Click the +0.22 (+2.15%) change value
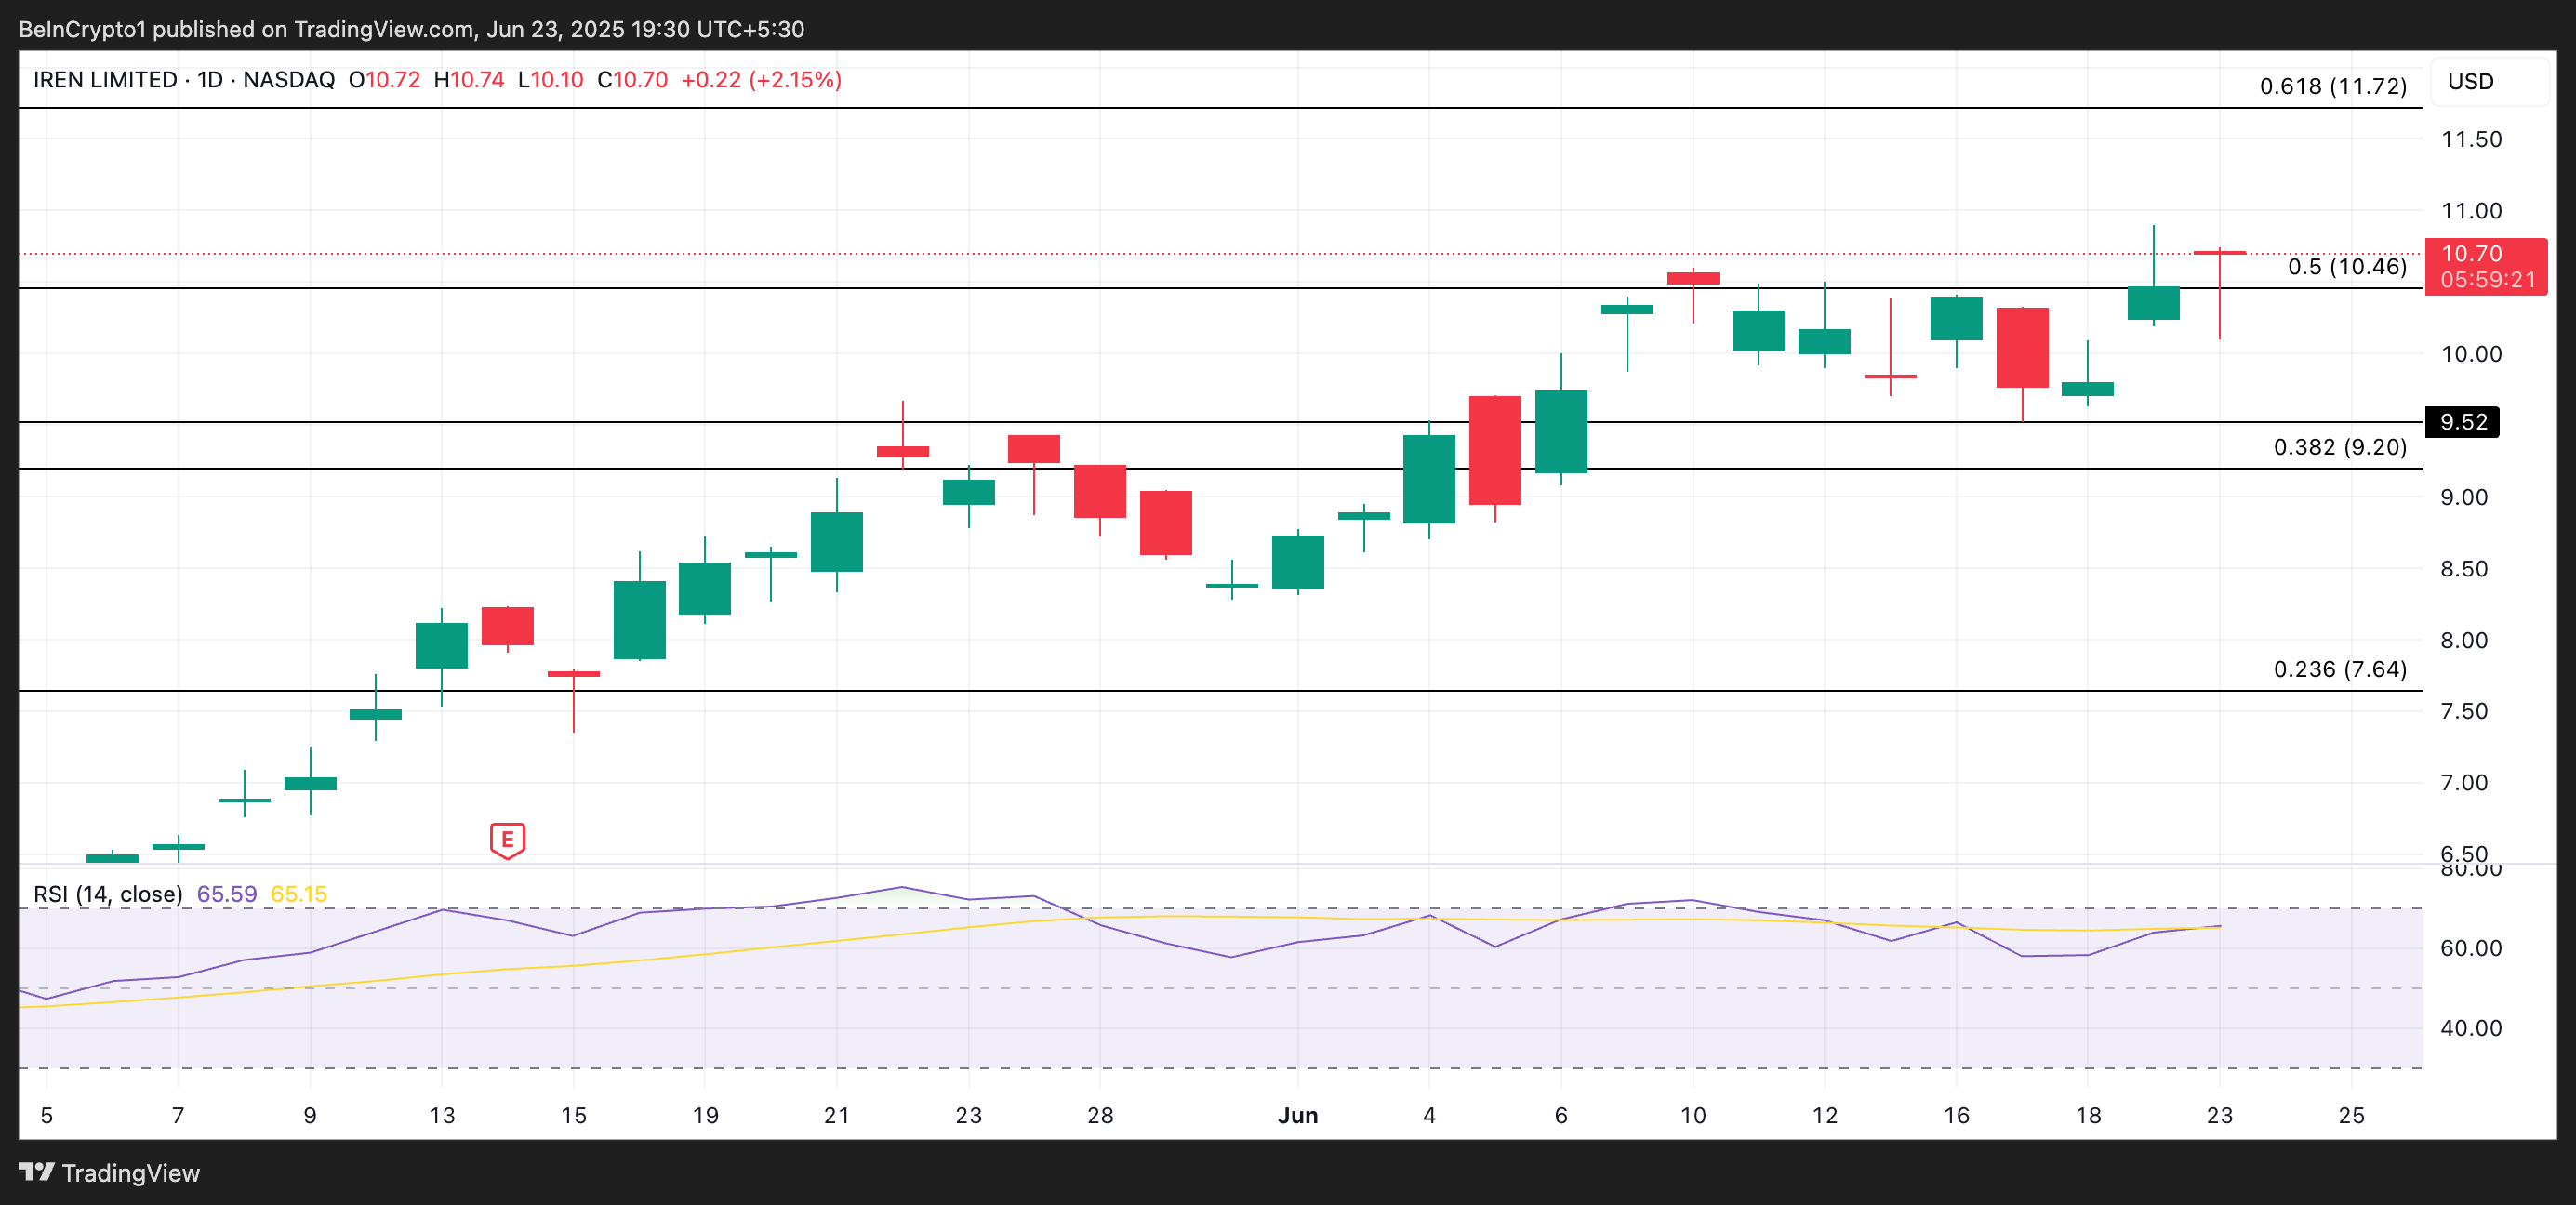The height and width of the screenshot is (1205, 2576). 761,80
